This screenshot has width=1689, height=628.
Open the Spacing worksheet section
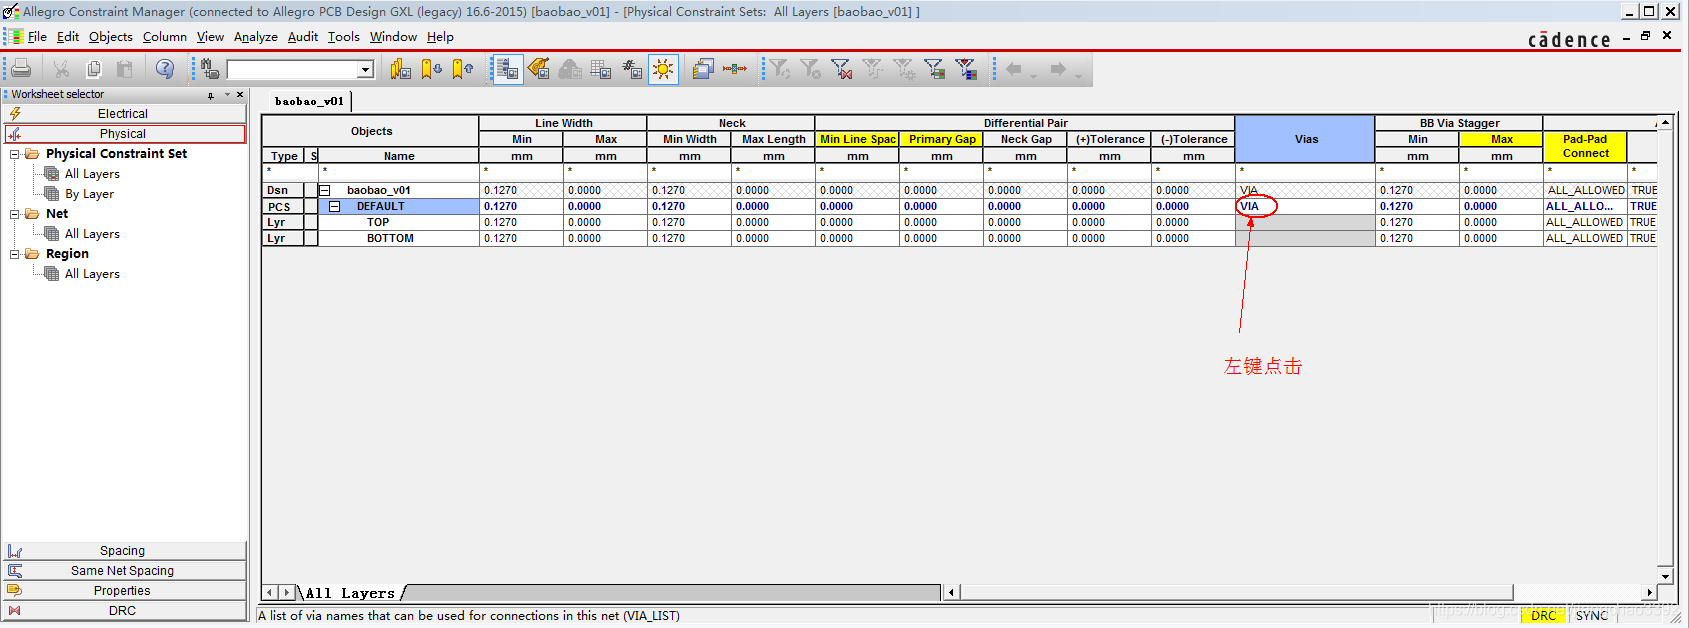click(124, 551)
